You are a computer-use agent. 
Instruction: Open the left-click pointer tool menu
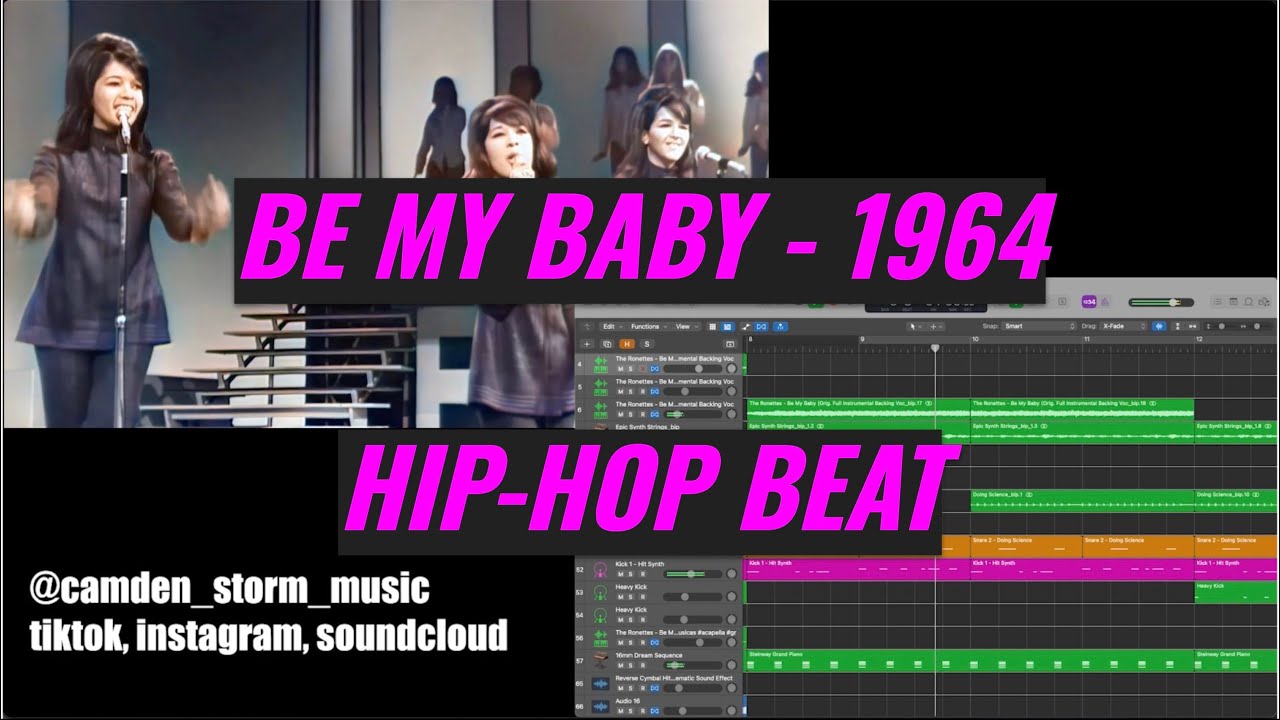click(914, 326)
